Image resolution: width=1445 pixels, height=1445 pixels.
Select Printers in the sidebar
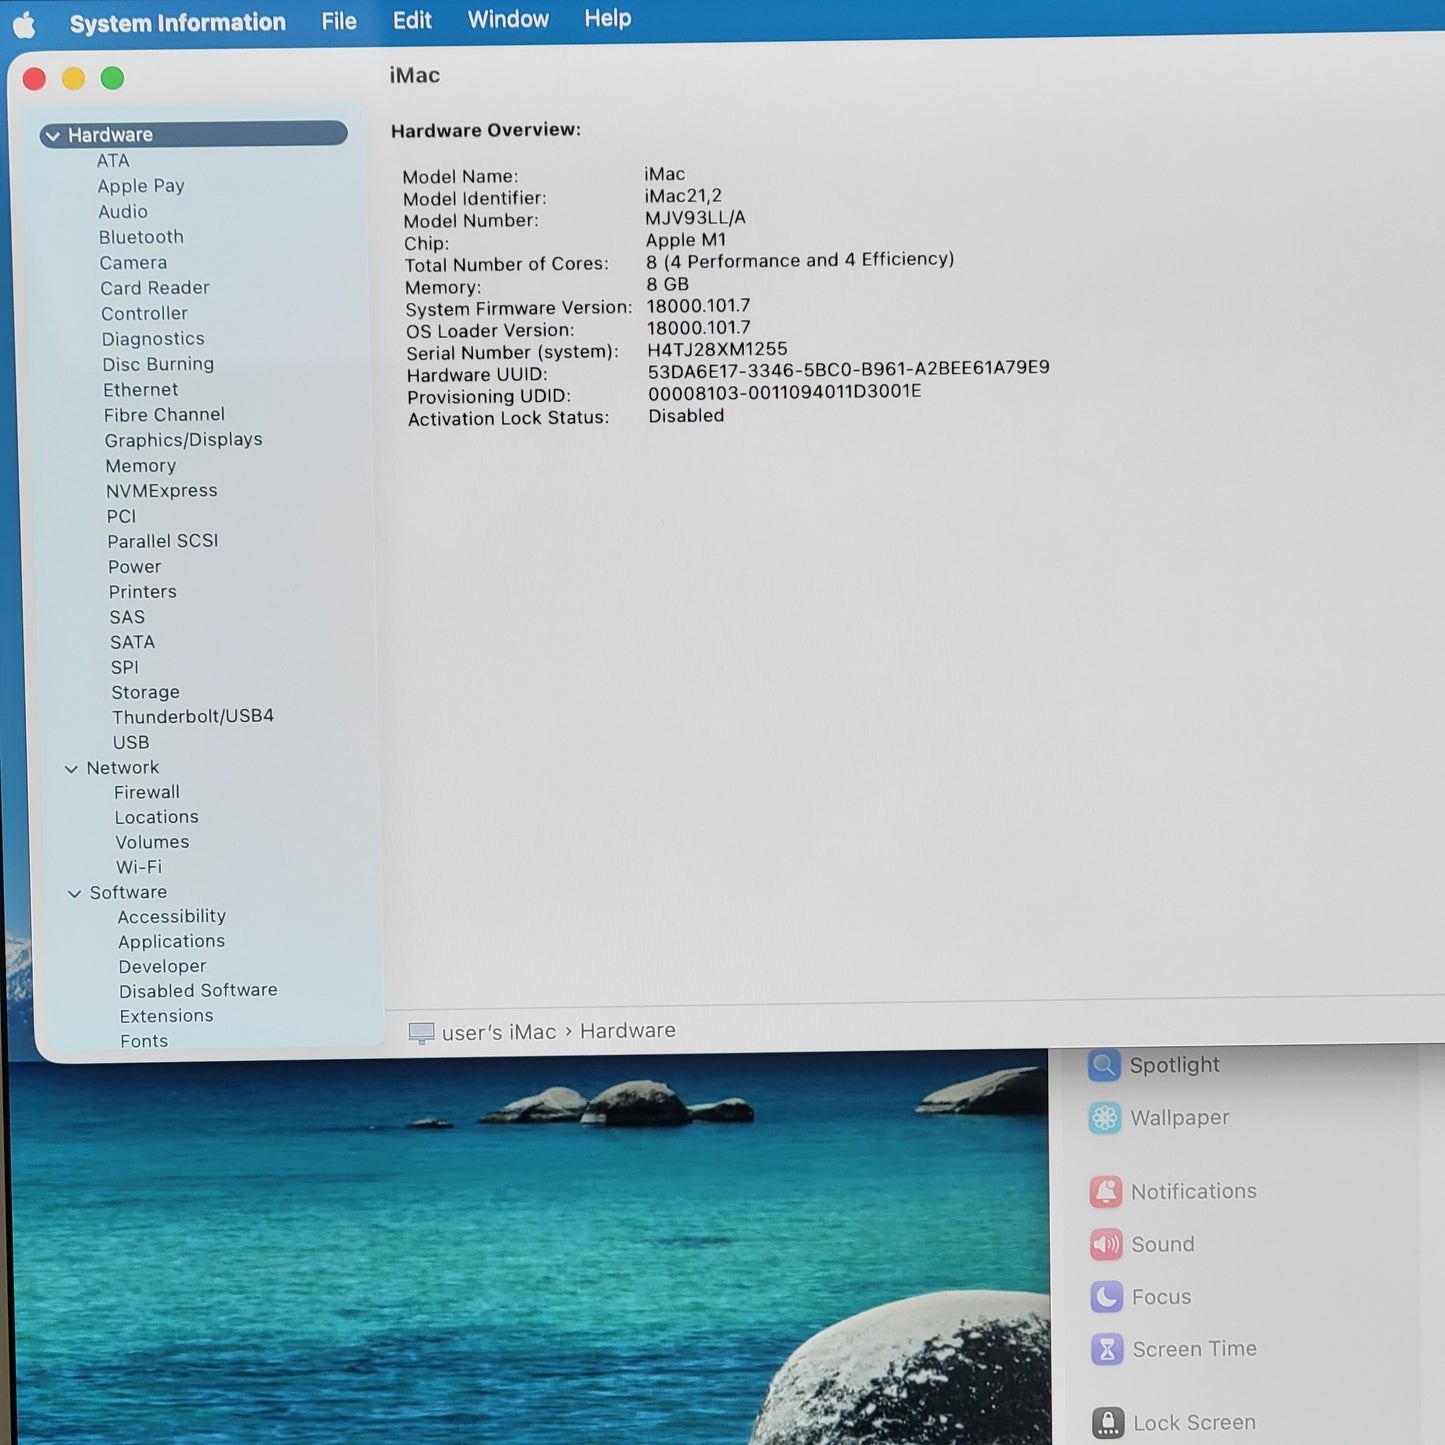point(143,592)
